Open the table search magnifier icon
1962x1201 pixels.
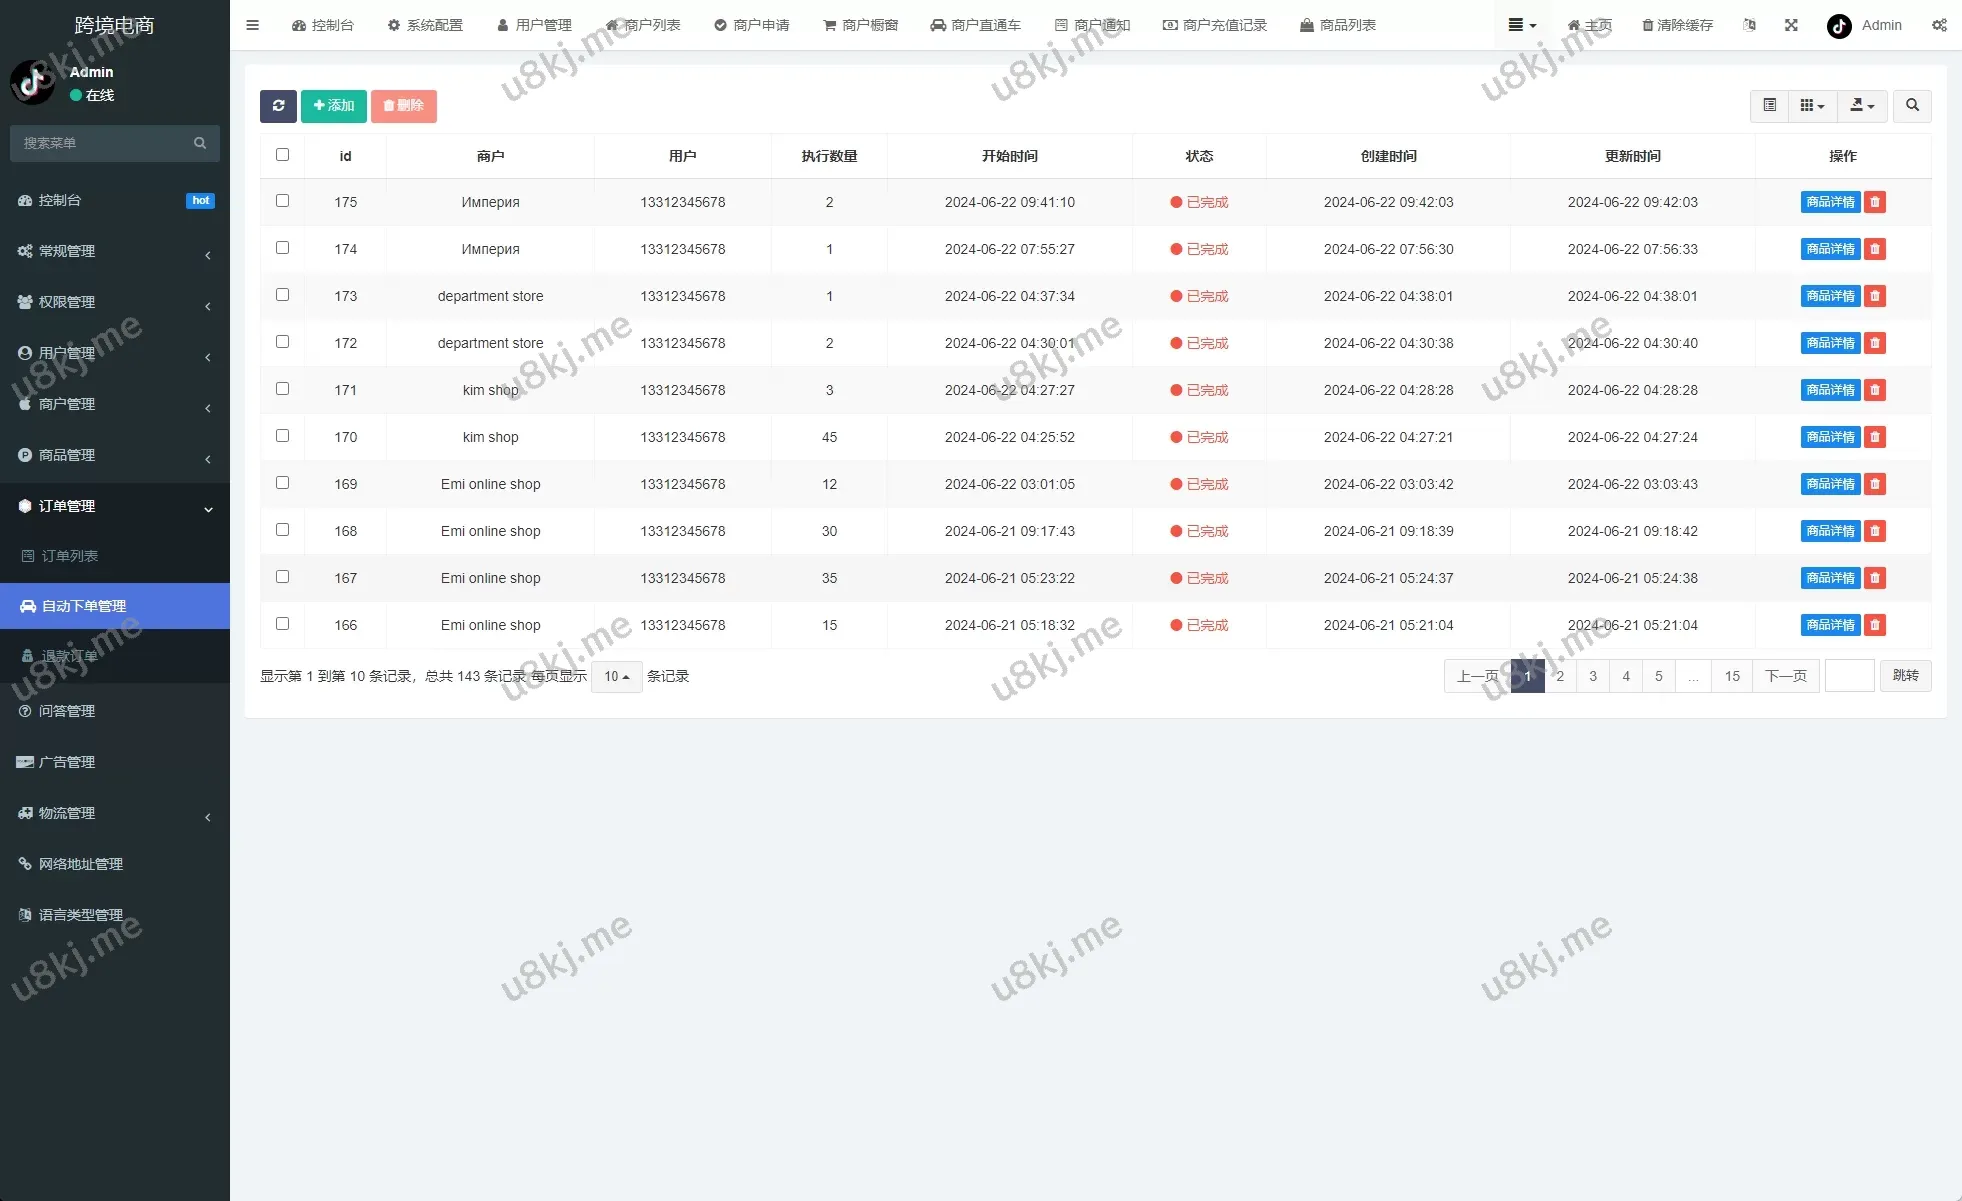coord(1912,106)
